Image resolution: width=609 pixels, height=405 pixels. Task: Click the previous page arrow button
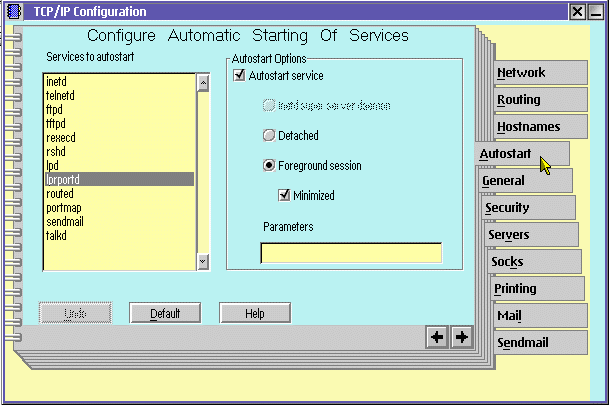(437, 338)
